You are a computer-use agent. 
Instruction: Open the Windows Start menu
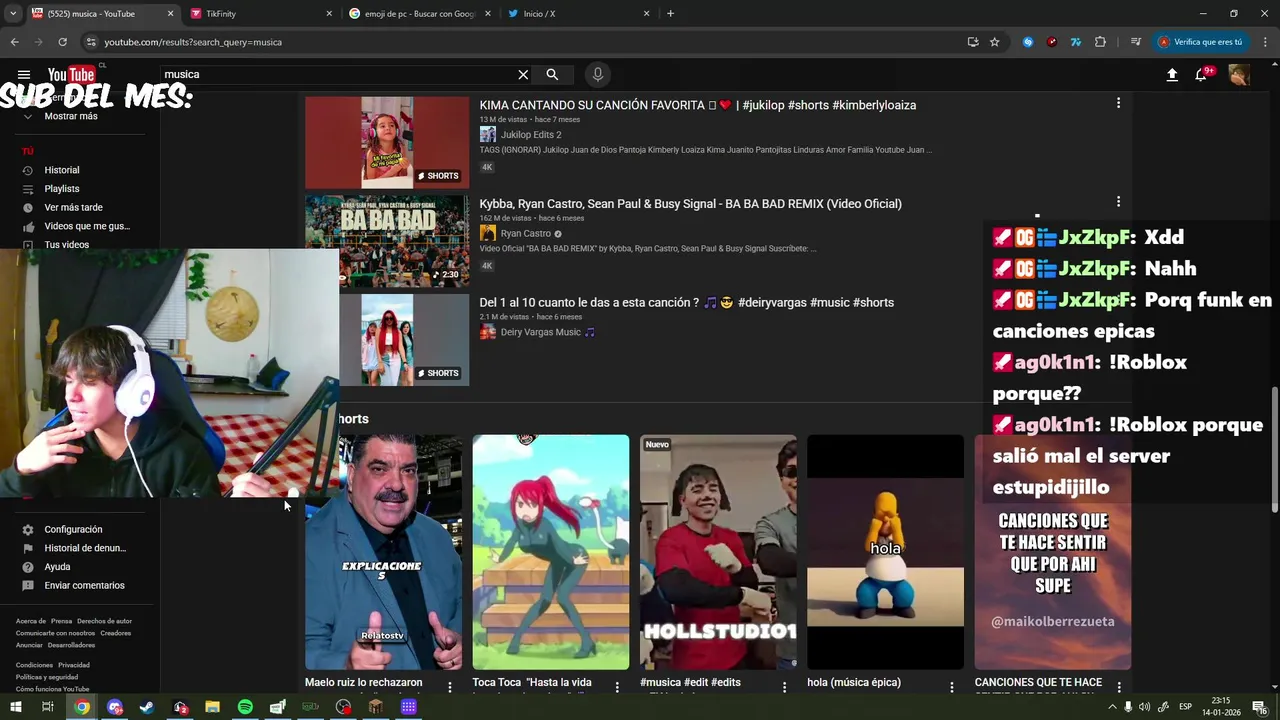pyautogui.click(x=15, y=707)
